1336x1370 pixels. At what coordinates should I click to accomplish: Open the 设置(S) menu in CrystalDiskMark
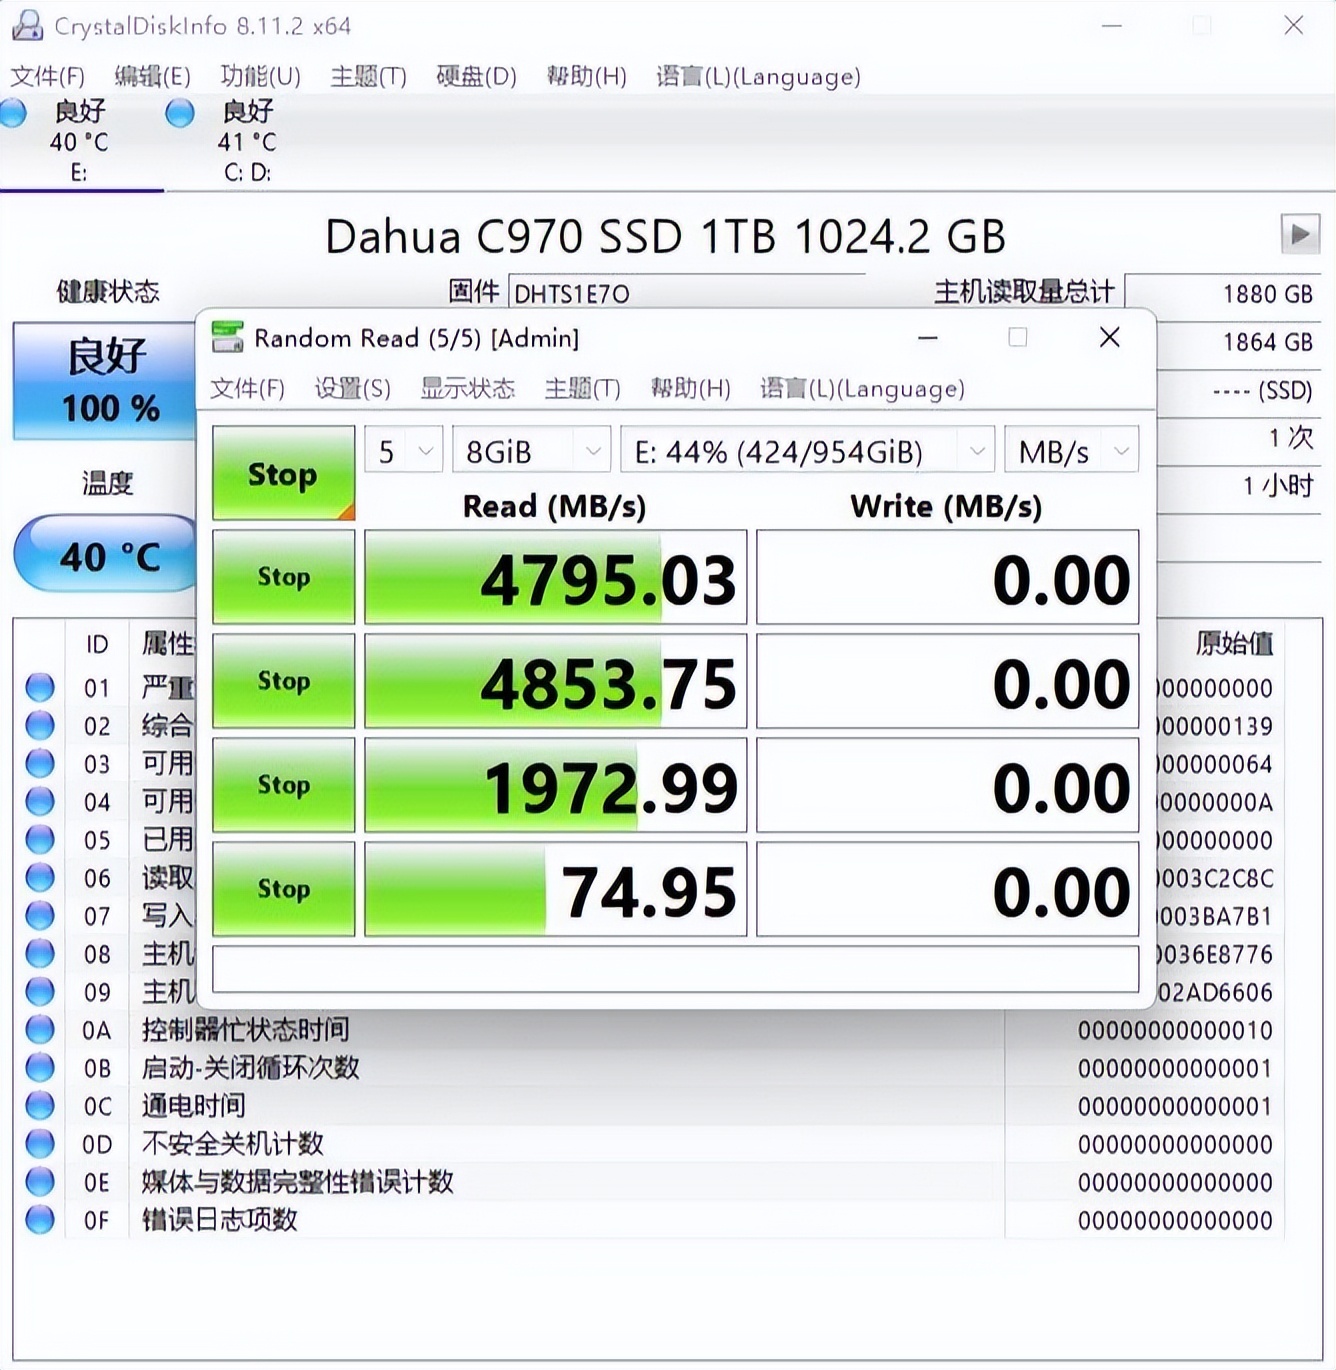pyautogui.click(x=352, y=389)
